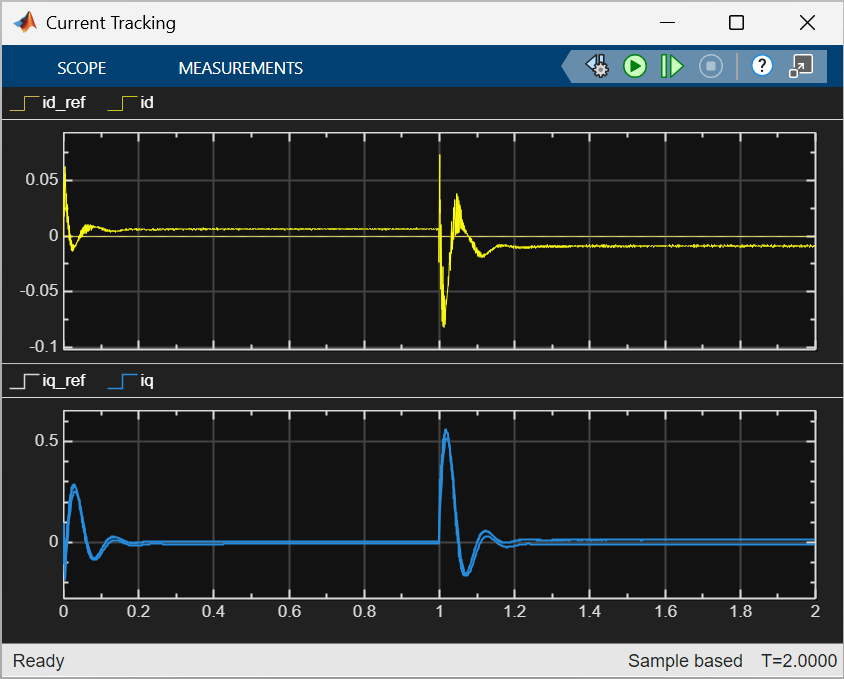Click the Step Forward icon
844x679 pixels.
pos(672,67)
